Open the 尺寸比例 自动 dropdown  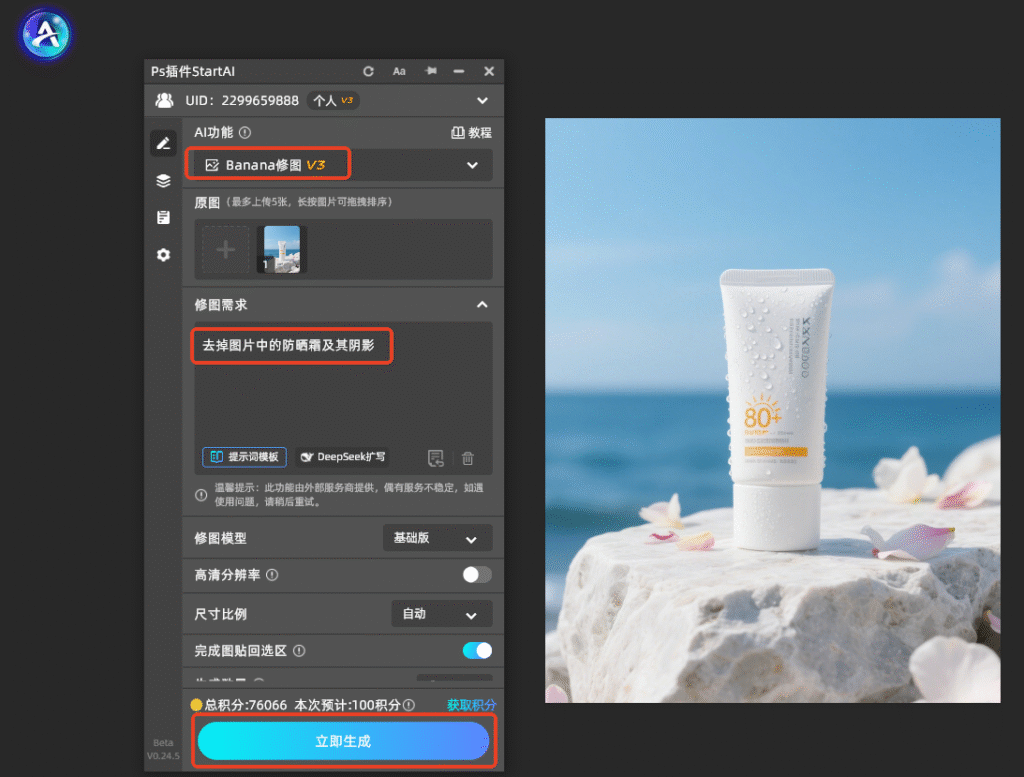(441, 614)
